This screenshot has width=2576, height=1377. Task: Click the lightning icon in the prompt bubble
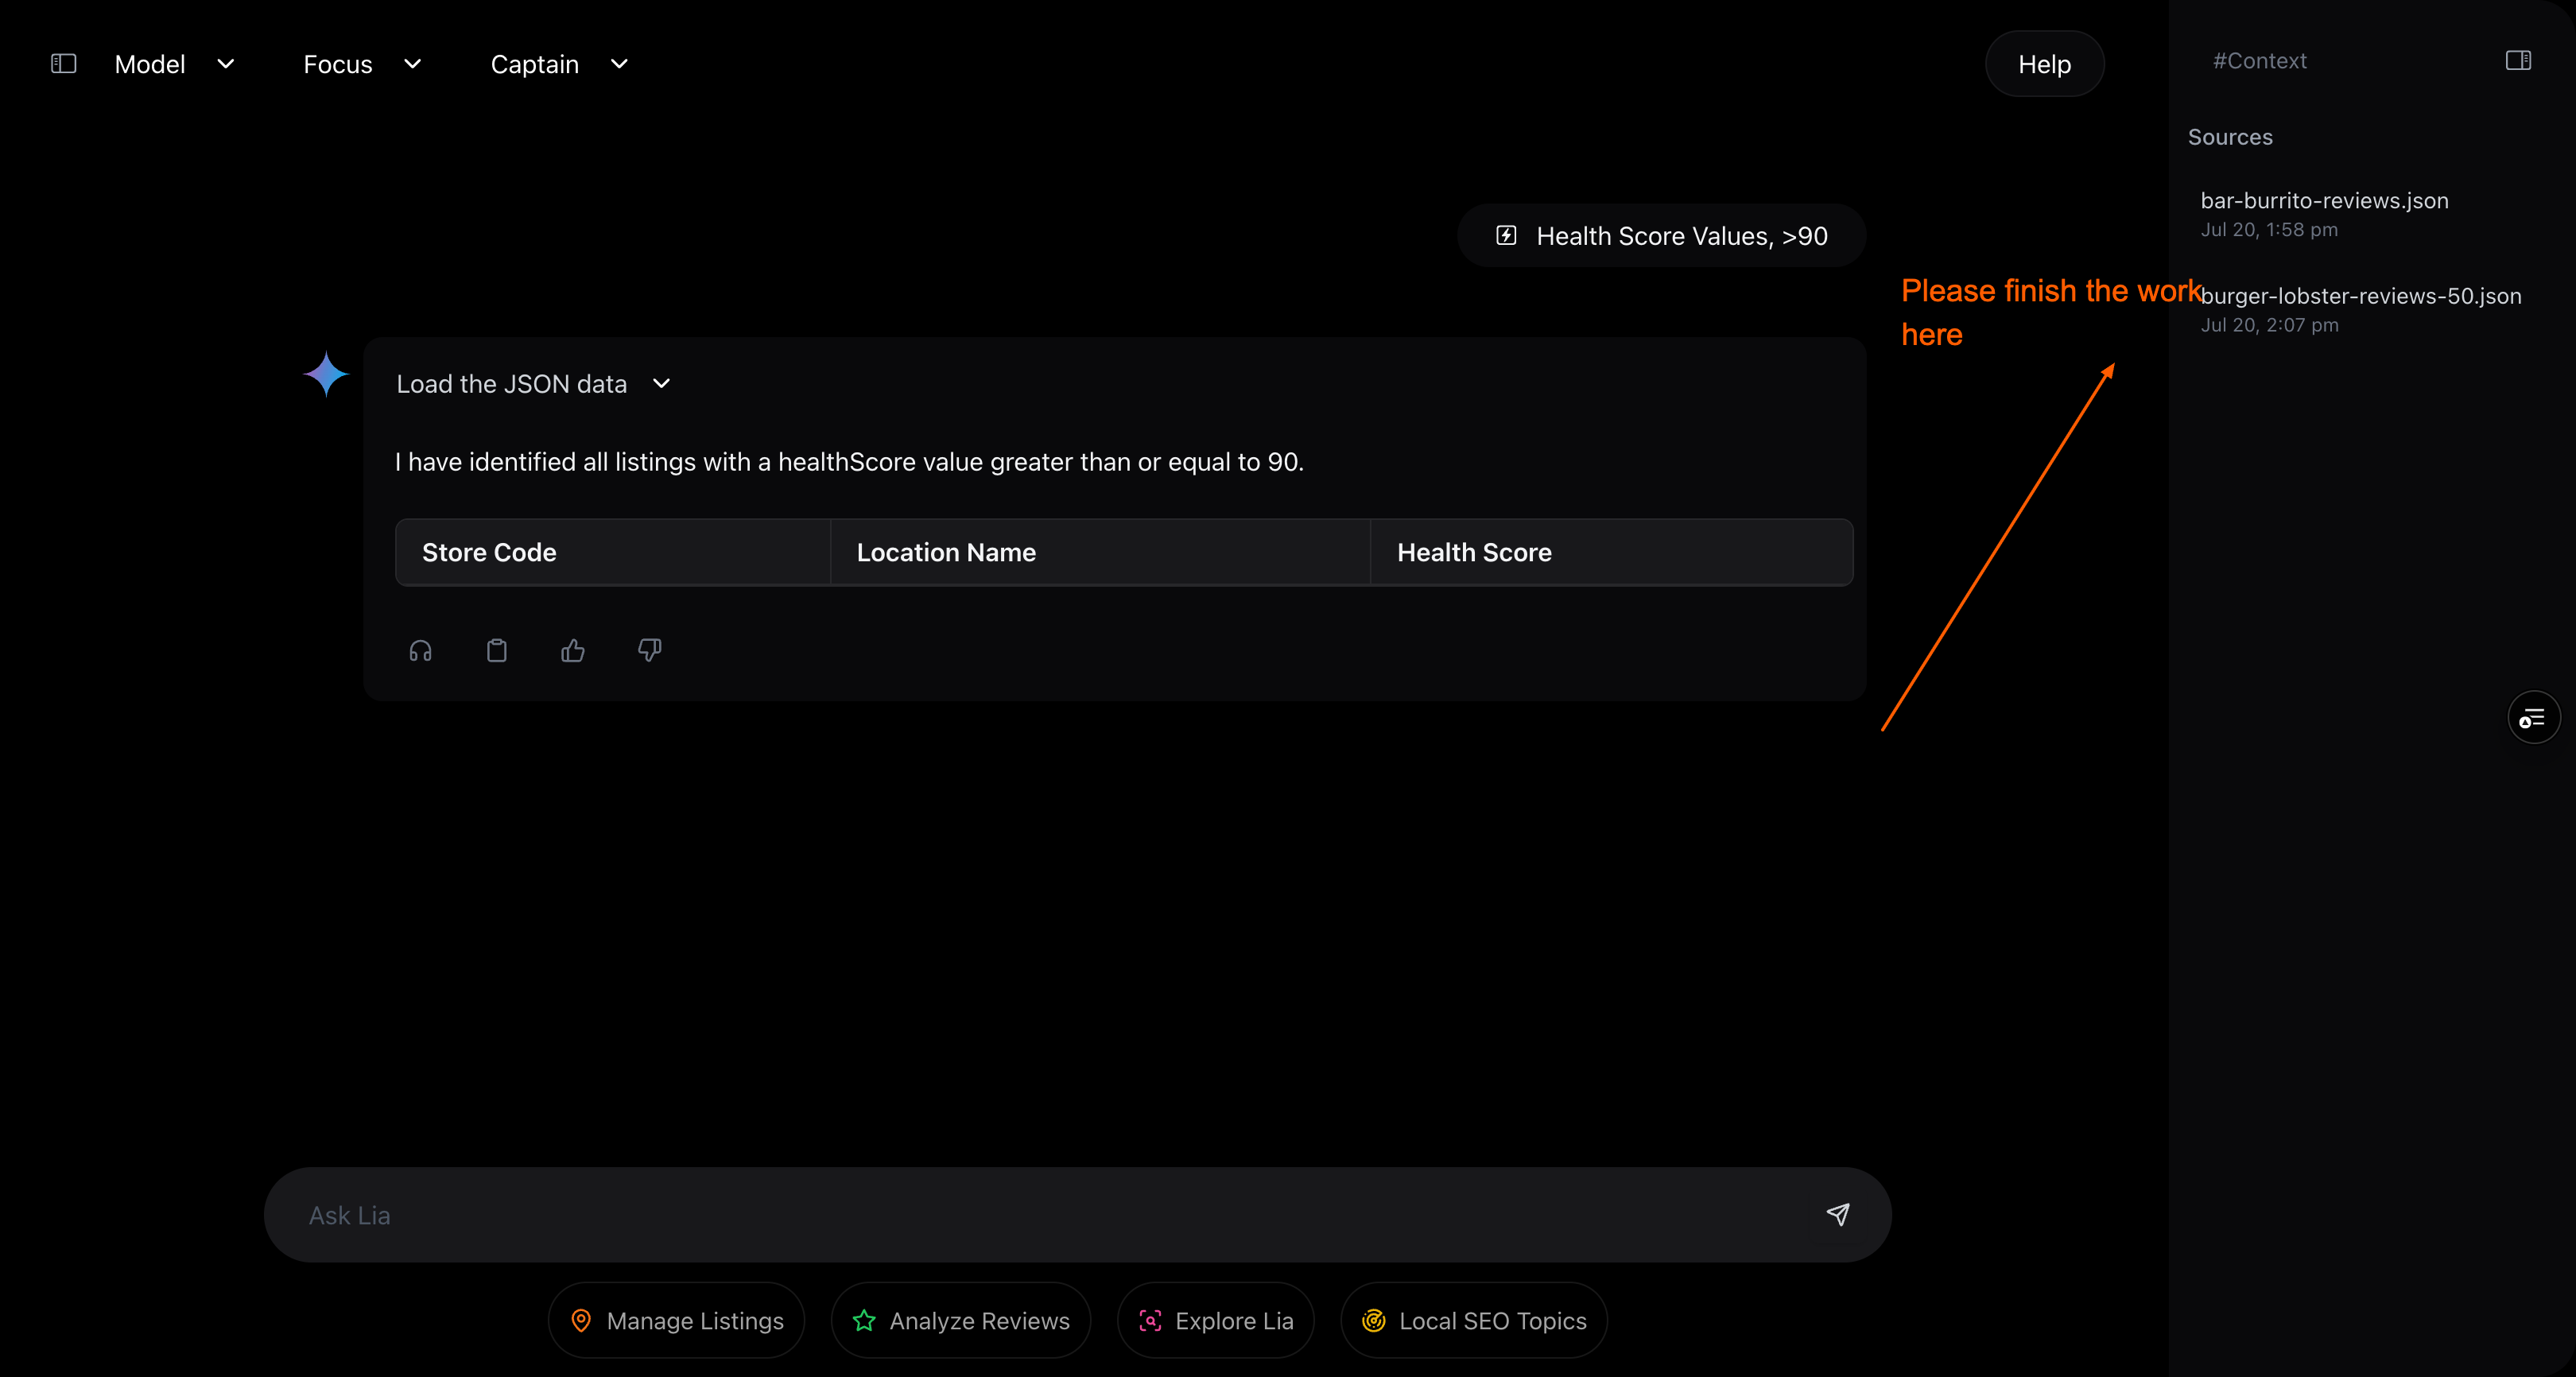[1506, 235]
